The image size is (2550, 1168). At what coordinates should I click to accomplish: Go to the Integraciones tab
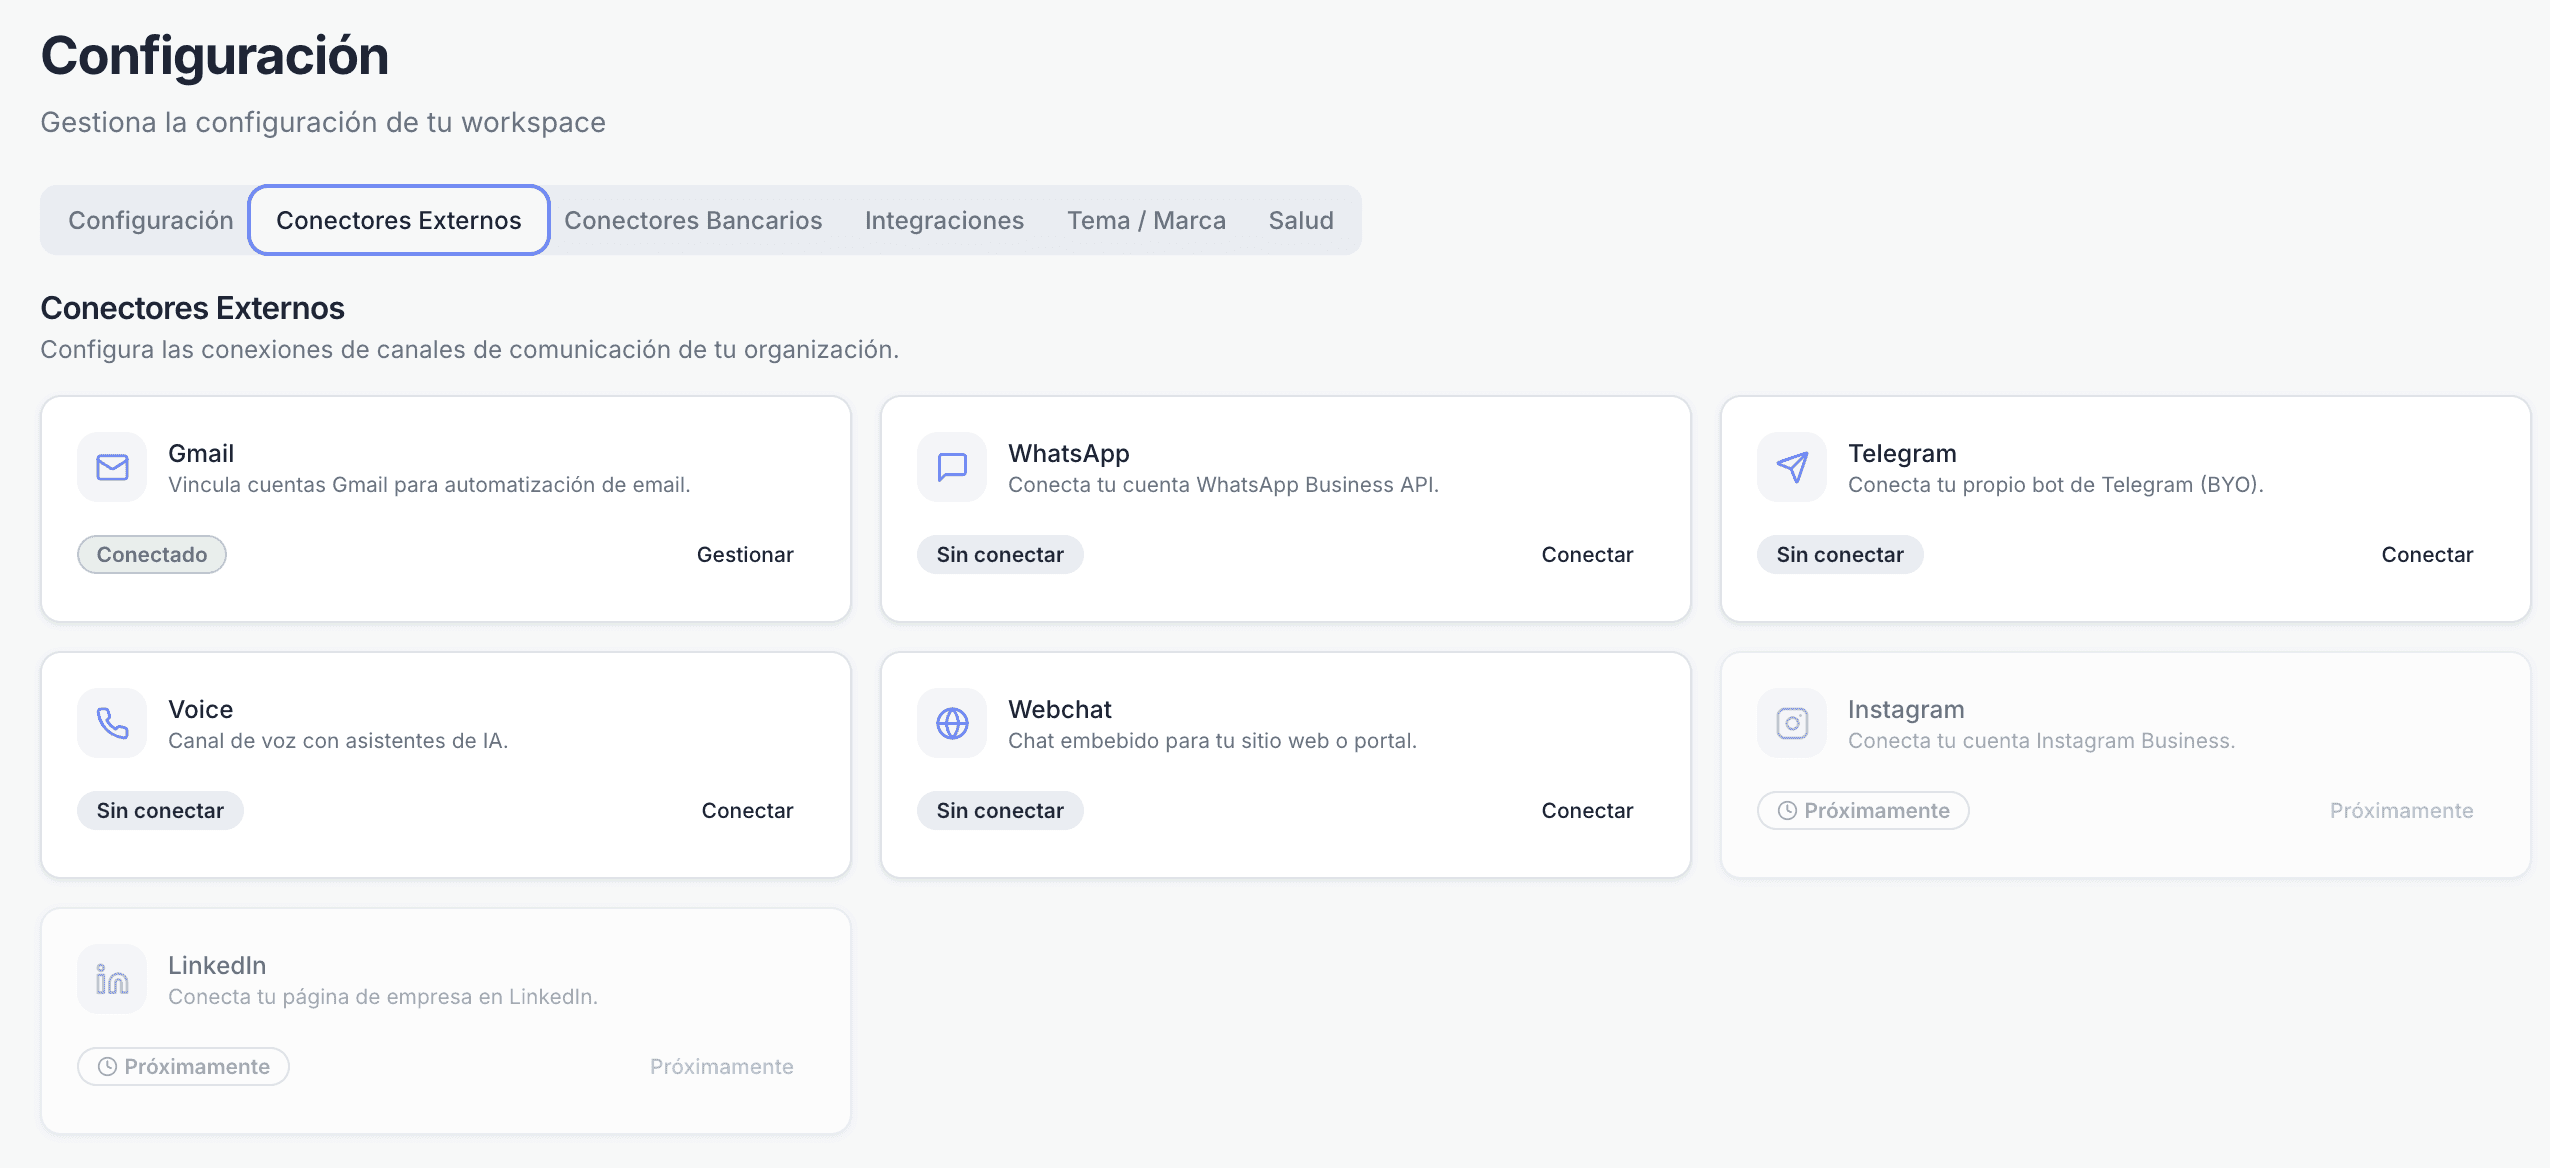[944, 220]
